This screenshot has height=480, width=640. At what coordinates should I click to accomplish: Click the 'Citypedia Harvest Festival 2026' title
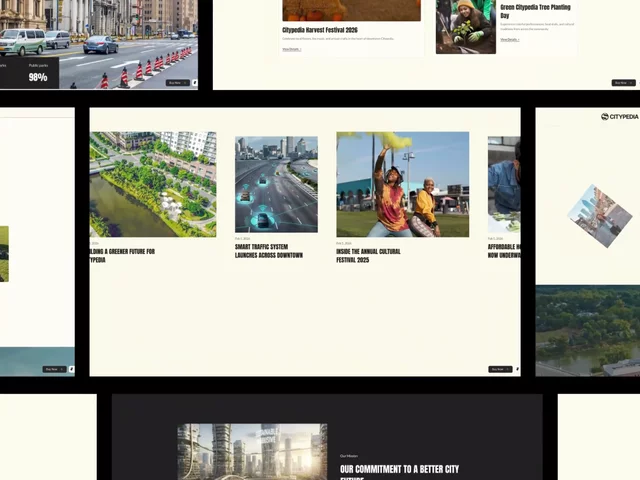pos(320,30)
